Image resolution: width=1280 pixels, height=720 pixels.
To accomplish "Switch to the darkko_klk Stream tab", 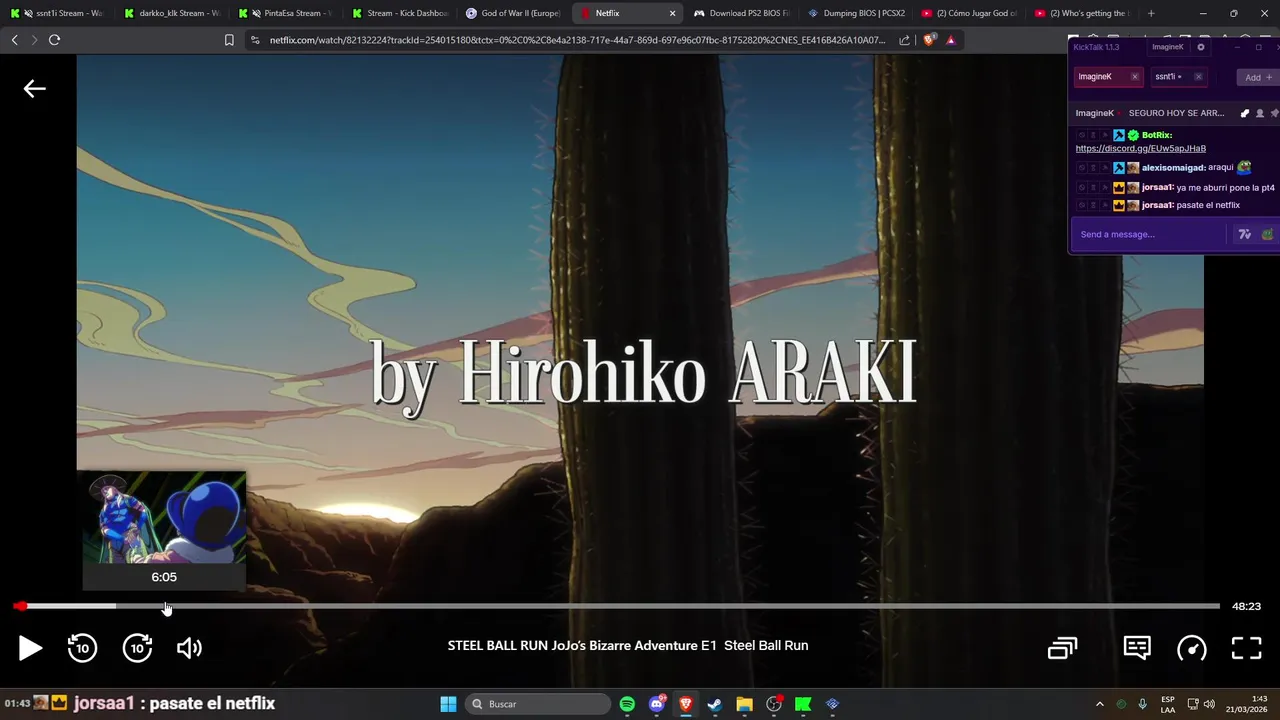I will coord(173,13).
